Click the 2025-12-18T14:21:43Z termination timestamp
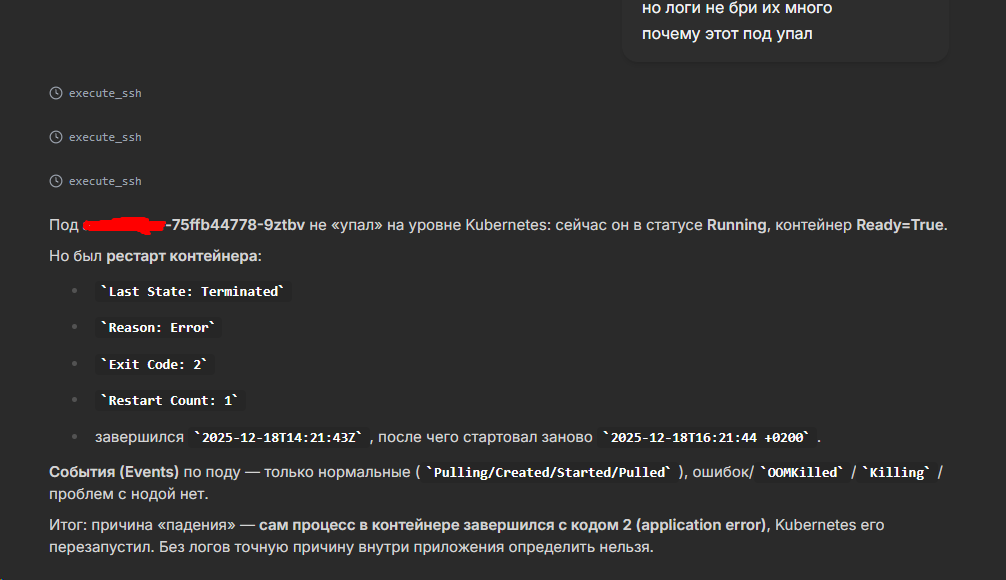1006x580 pixels. [283, 438]
